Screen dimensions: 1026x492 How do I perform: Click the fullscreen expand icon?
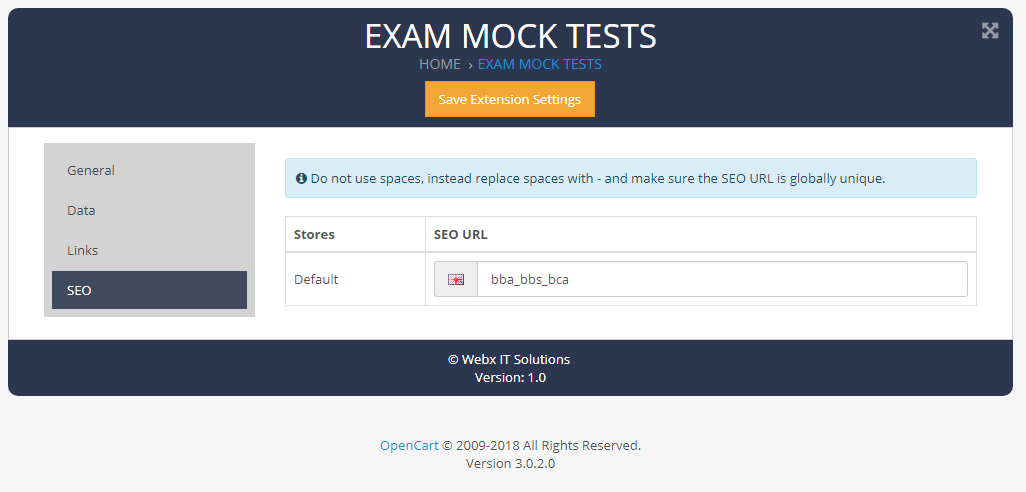990,30
